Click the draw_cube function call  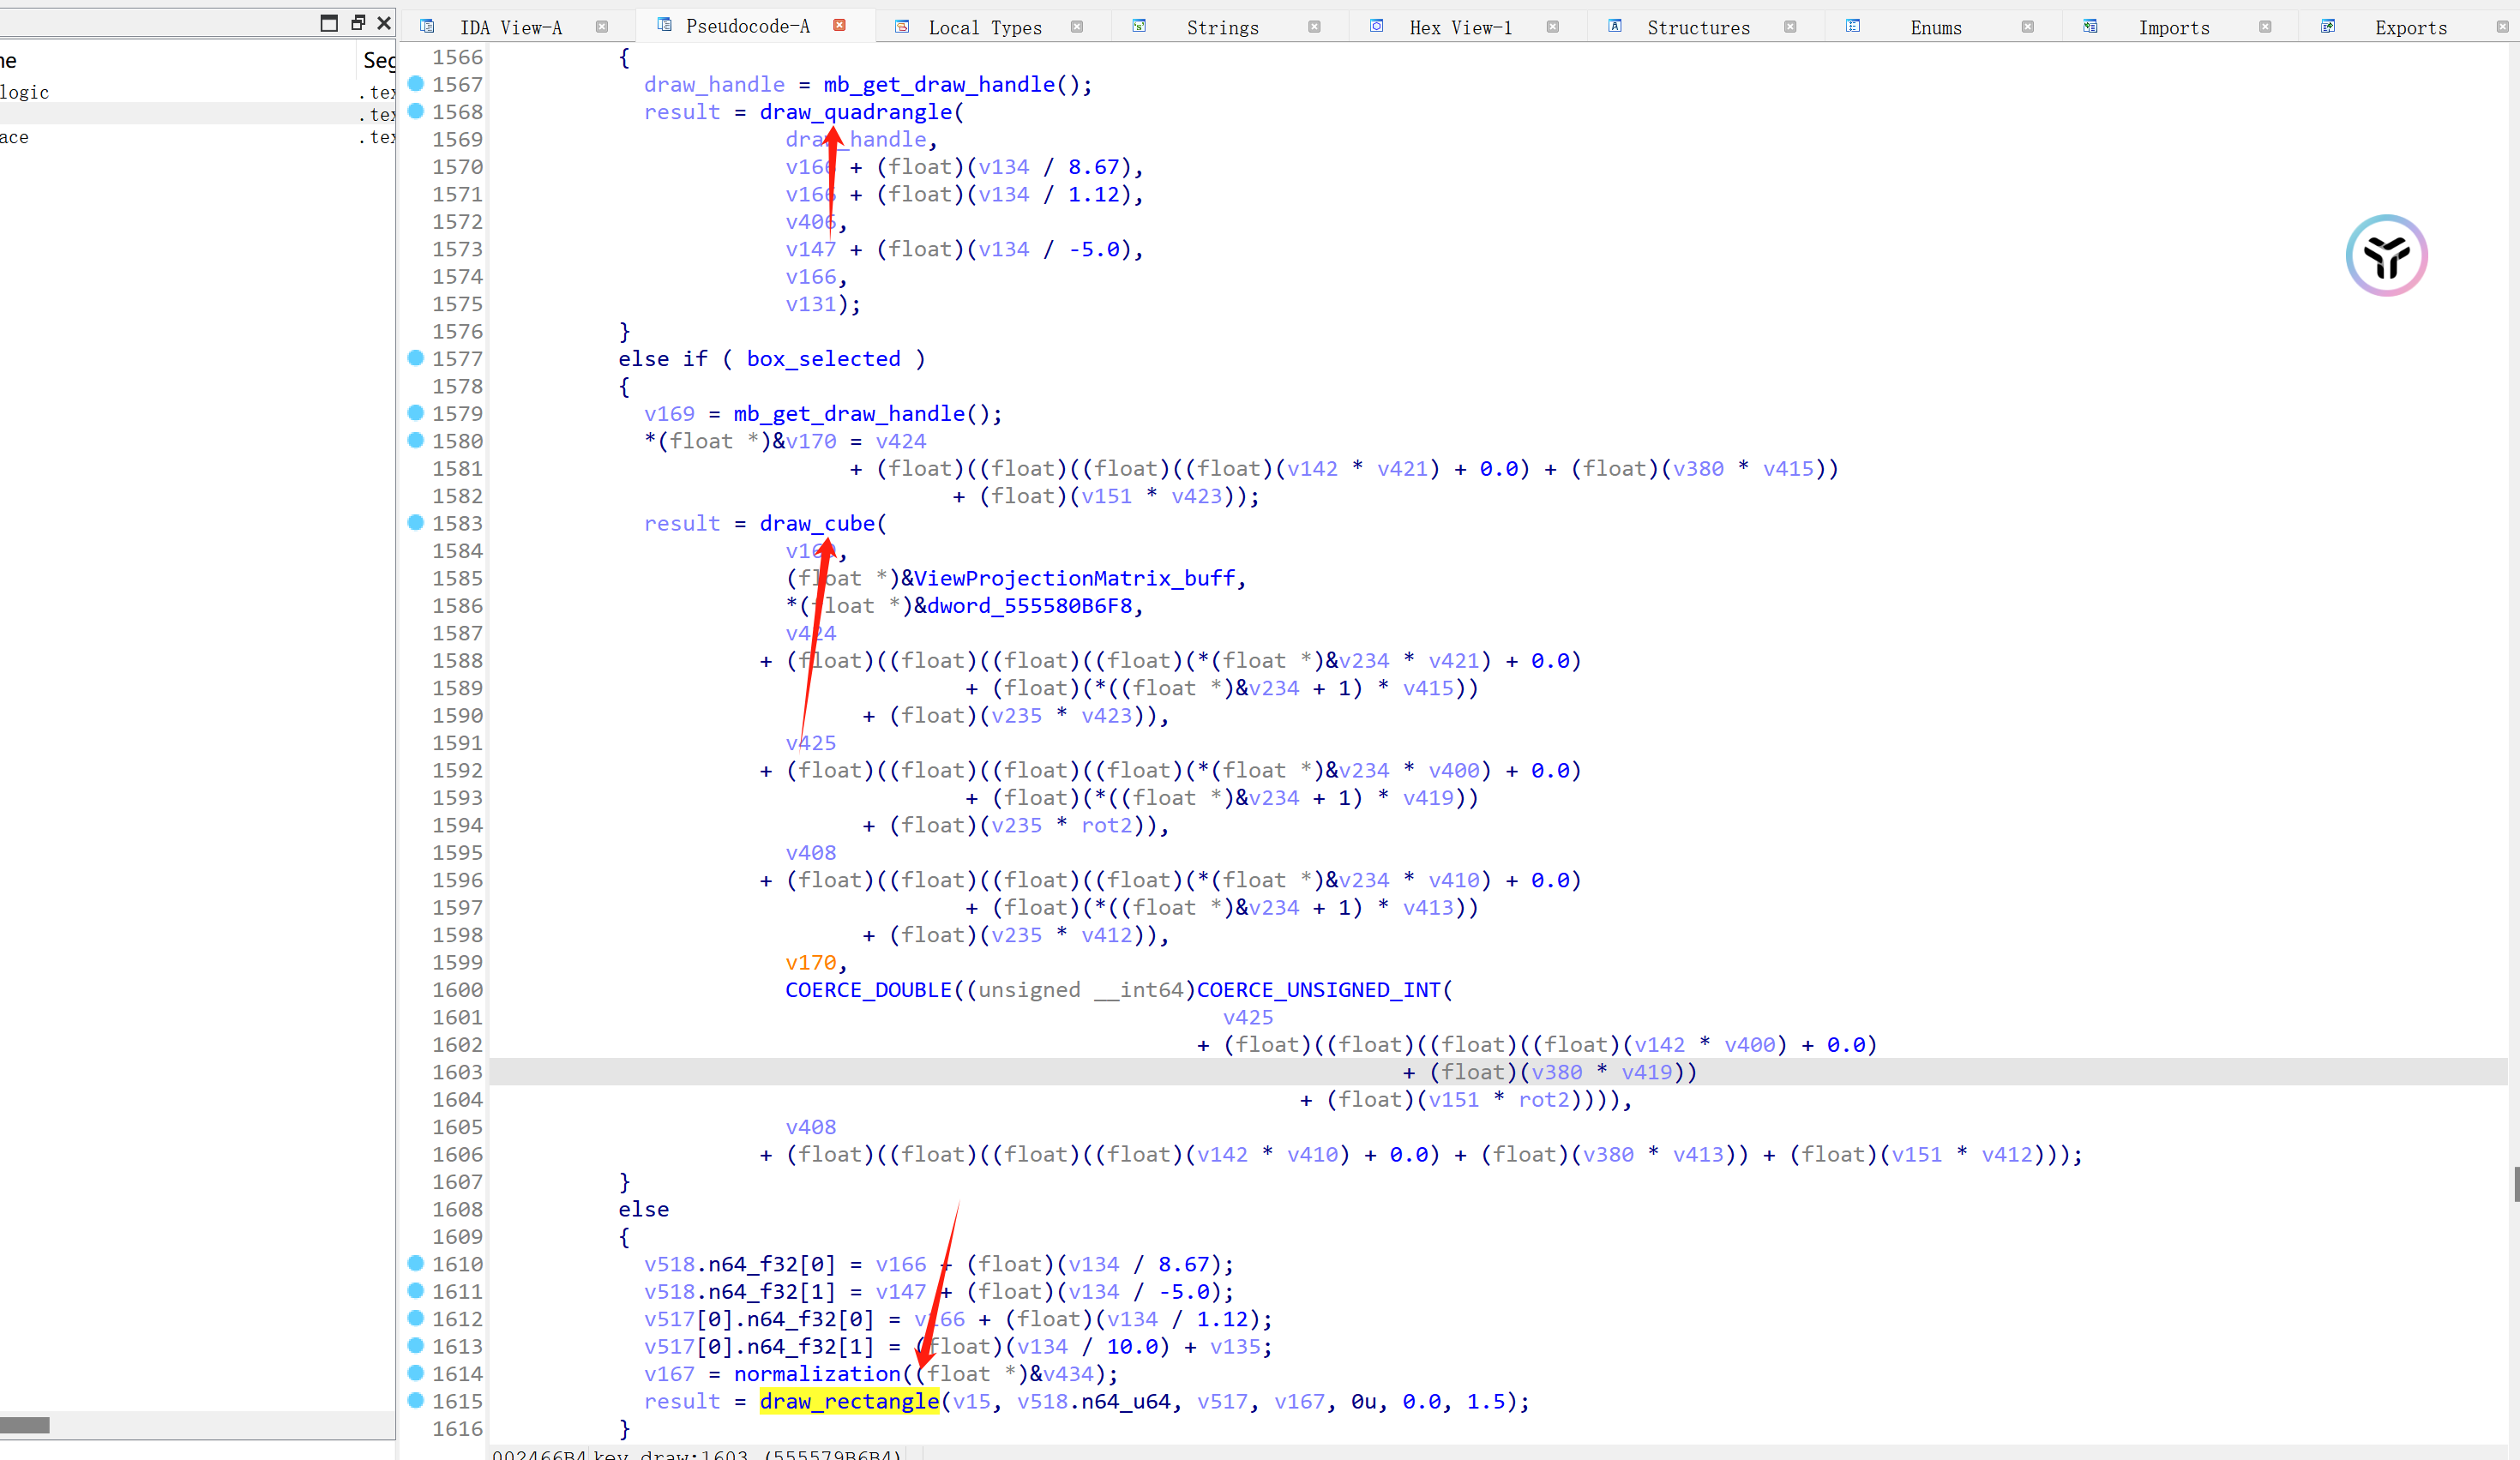[816, 523]
